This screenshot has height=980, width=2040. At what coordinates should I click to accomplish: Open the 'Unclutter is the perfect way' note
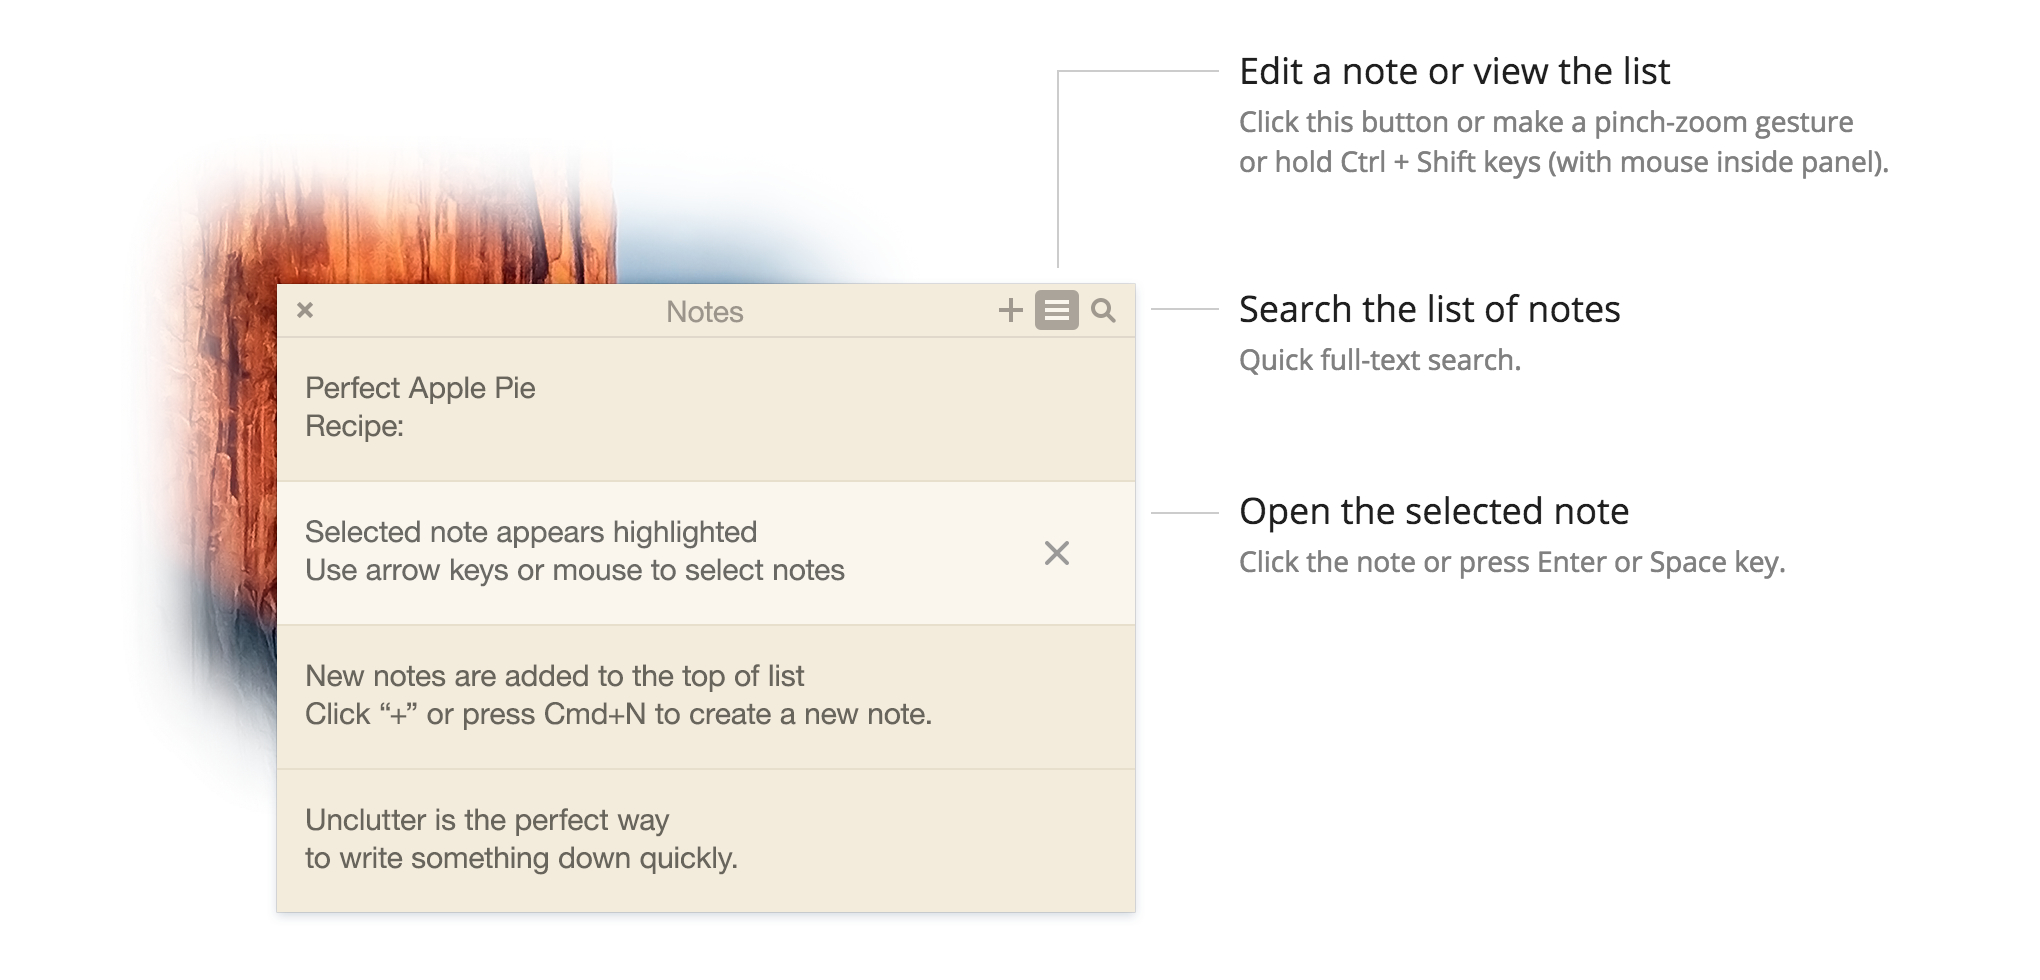pos(600,838)
